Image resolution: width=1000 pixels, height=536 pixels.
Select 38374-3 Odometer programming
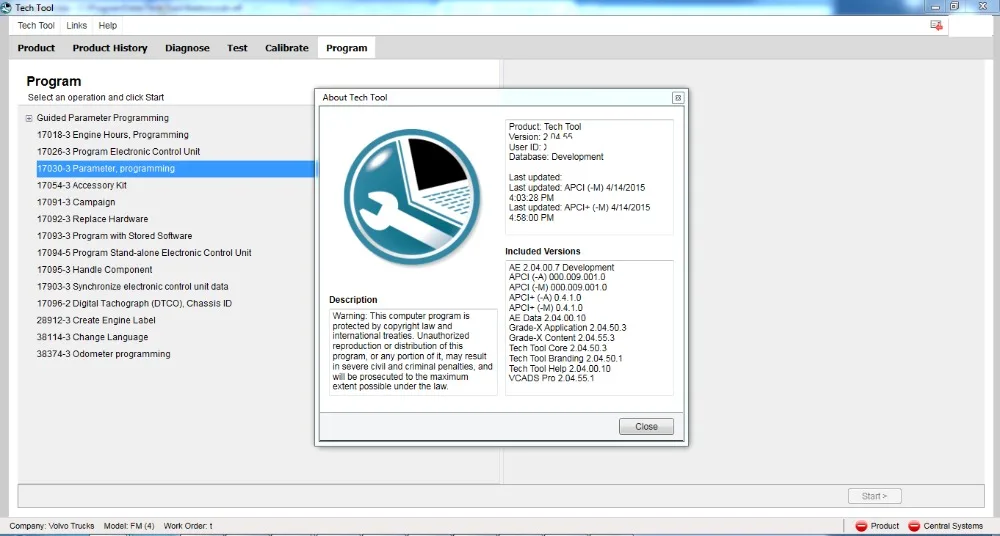coord(103,354)
